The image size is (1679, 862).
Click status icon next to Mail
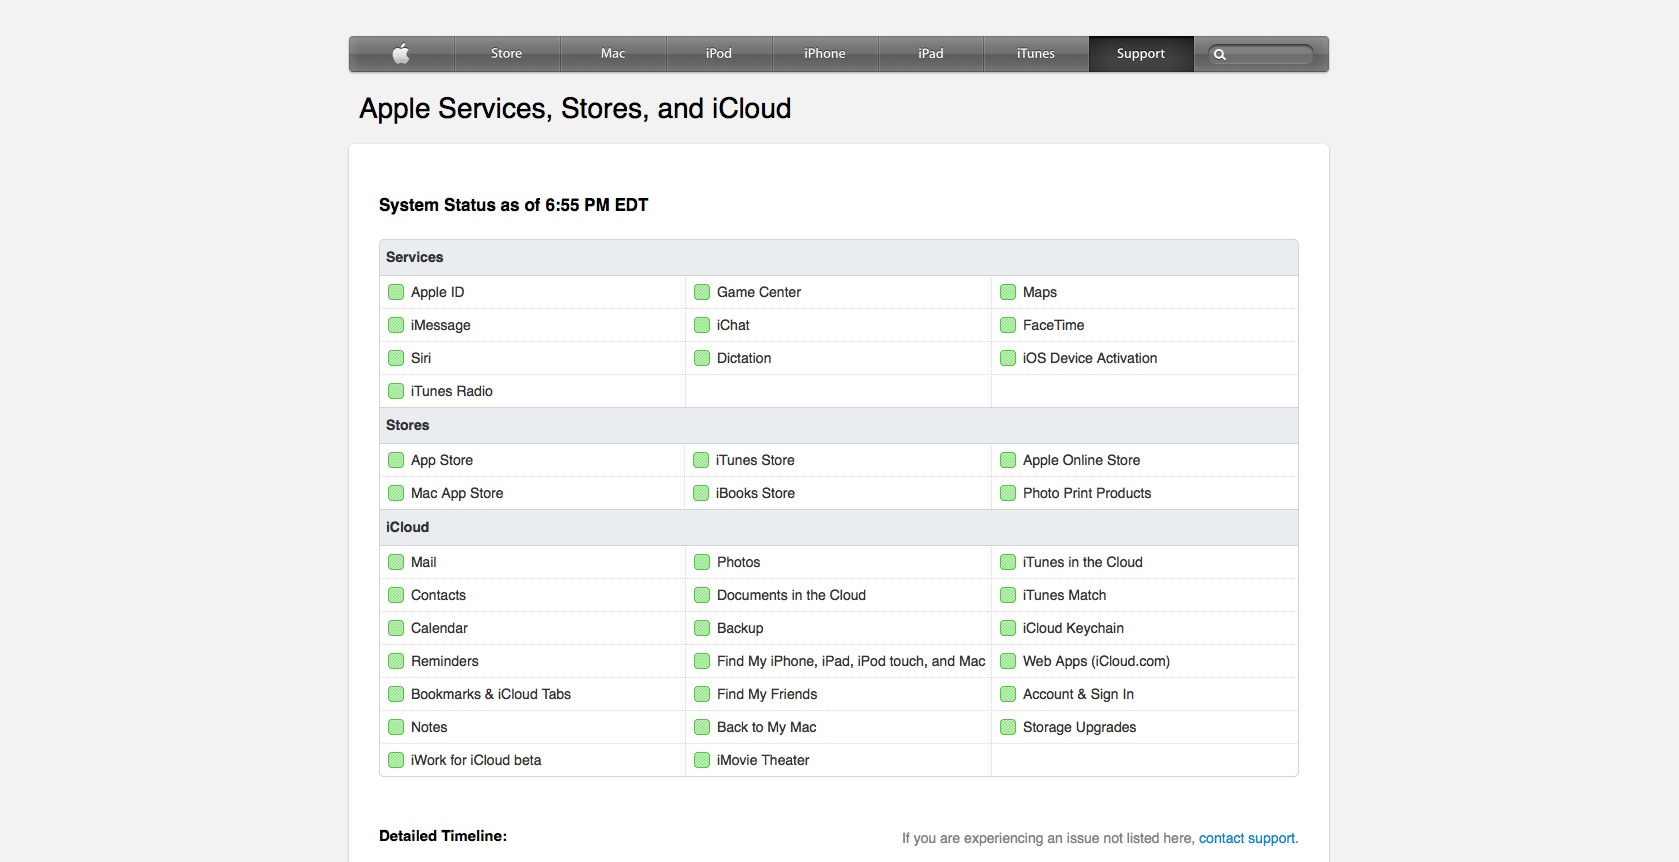pos(396,562)
